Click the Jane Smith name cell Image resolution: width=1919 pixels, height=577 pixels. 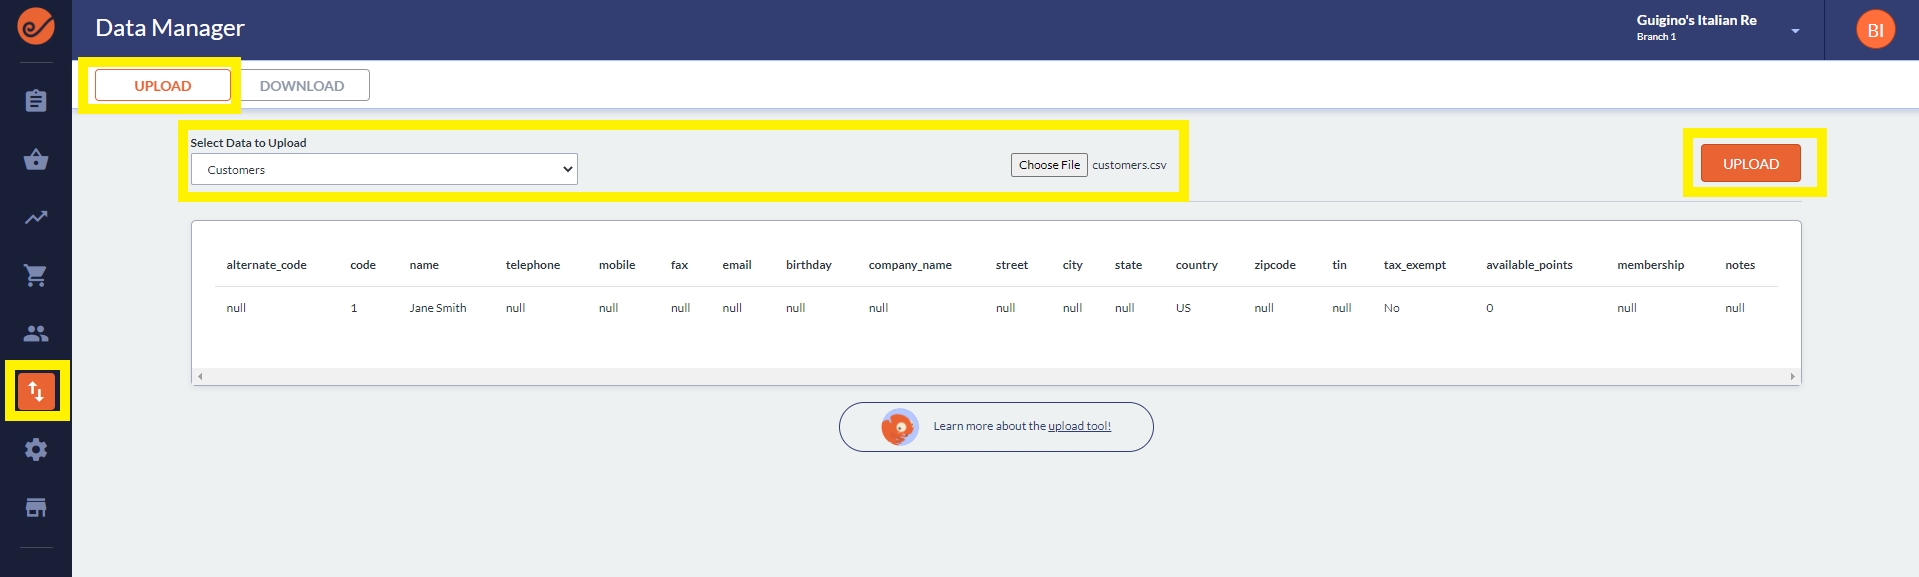(x=438, y=308)
